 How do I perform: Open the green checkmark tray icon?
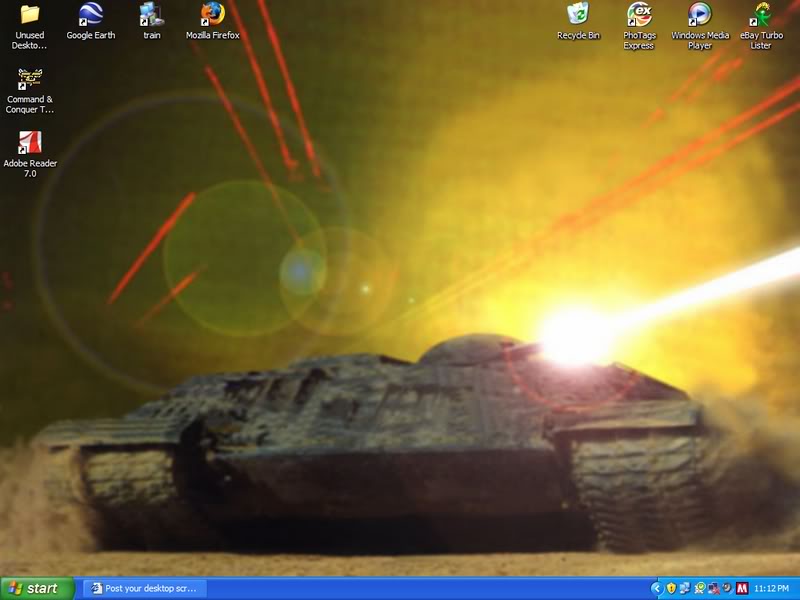pos(699,589)
